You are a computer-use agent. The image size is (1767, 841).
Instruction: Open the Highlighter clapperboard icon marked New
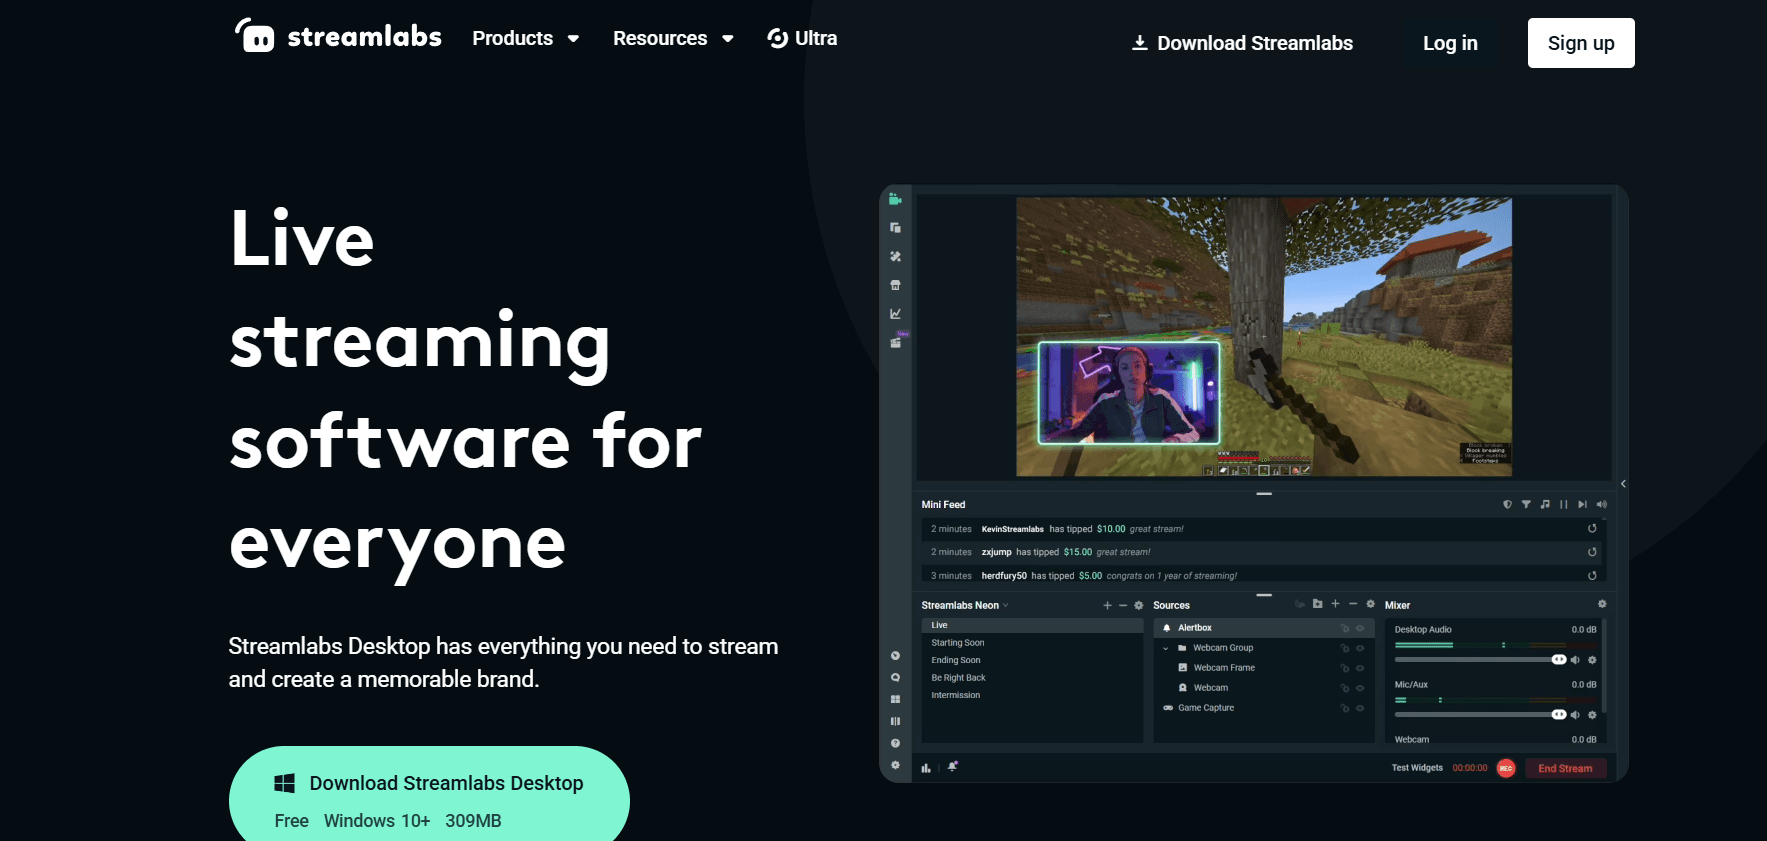click(x=896, y=341)
